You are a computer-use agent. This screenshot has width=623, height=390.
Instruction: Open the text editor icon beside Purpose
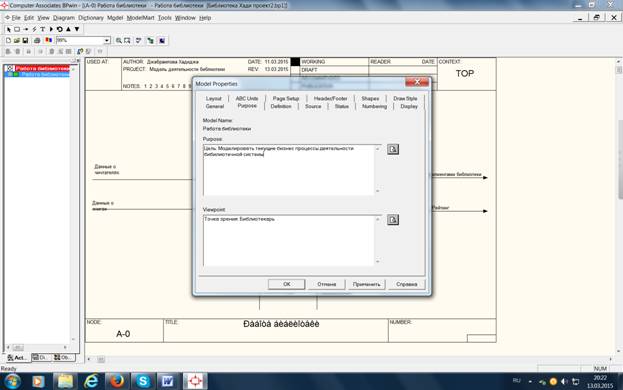tap(393, 149)
